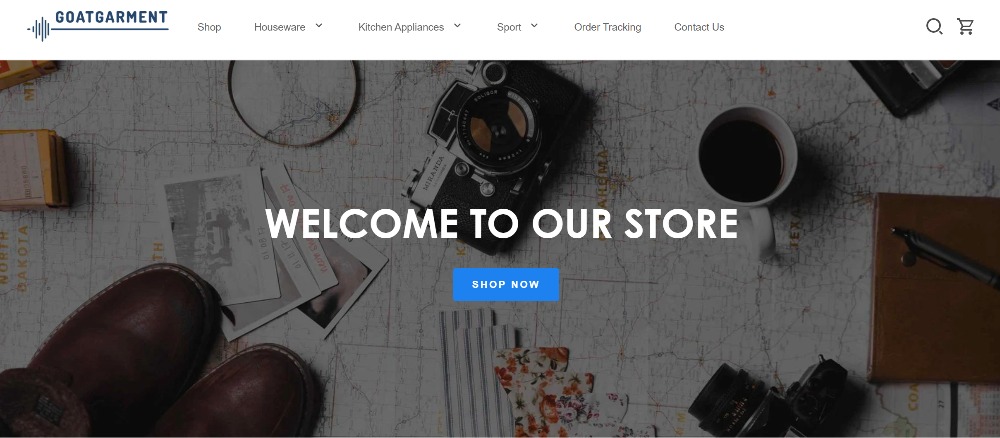The width and height of the screenshot is (1000, 438).
Task: Expand the Kitchen Appliances dropdown chevron
Action: tap(457, 26)
